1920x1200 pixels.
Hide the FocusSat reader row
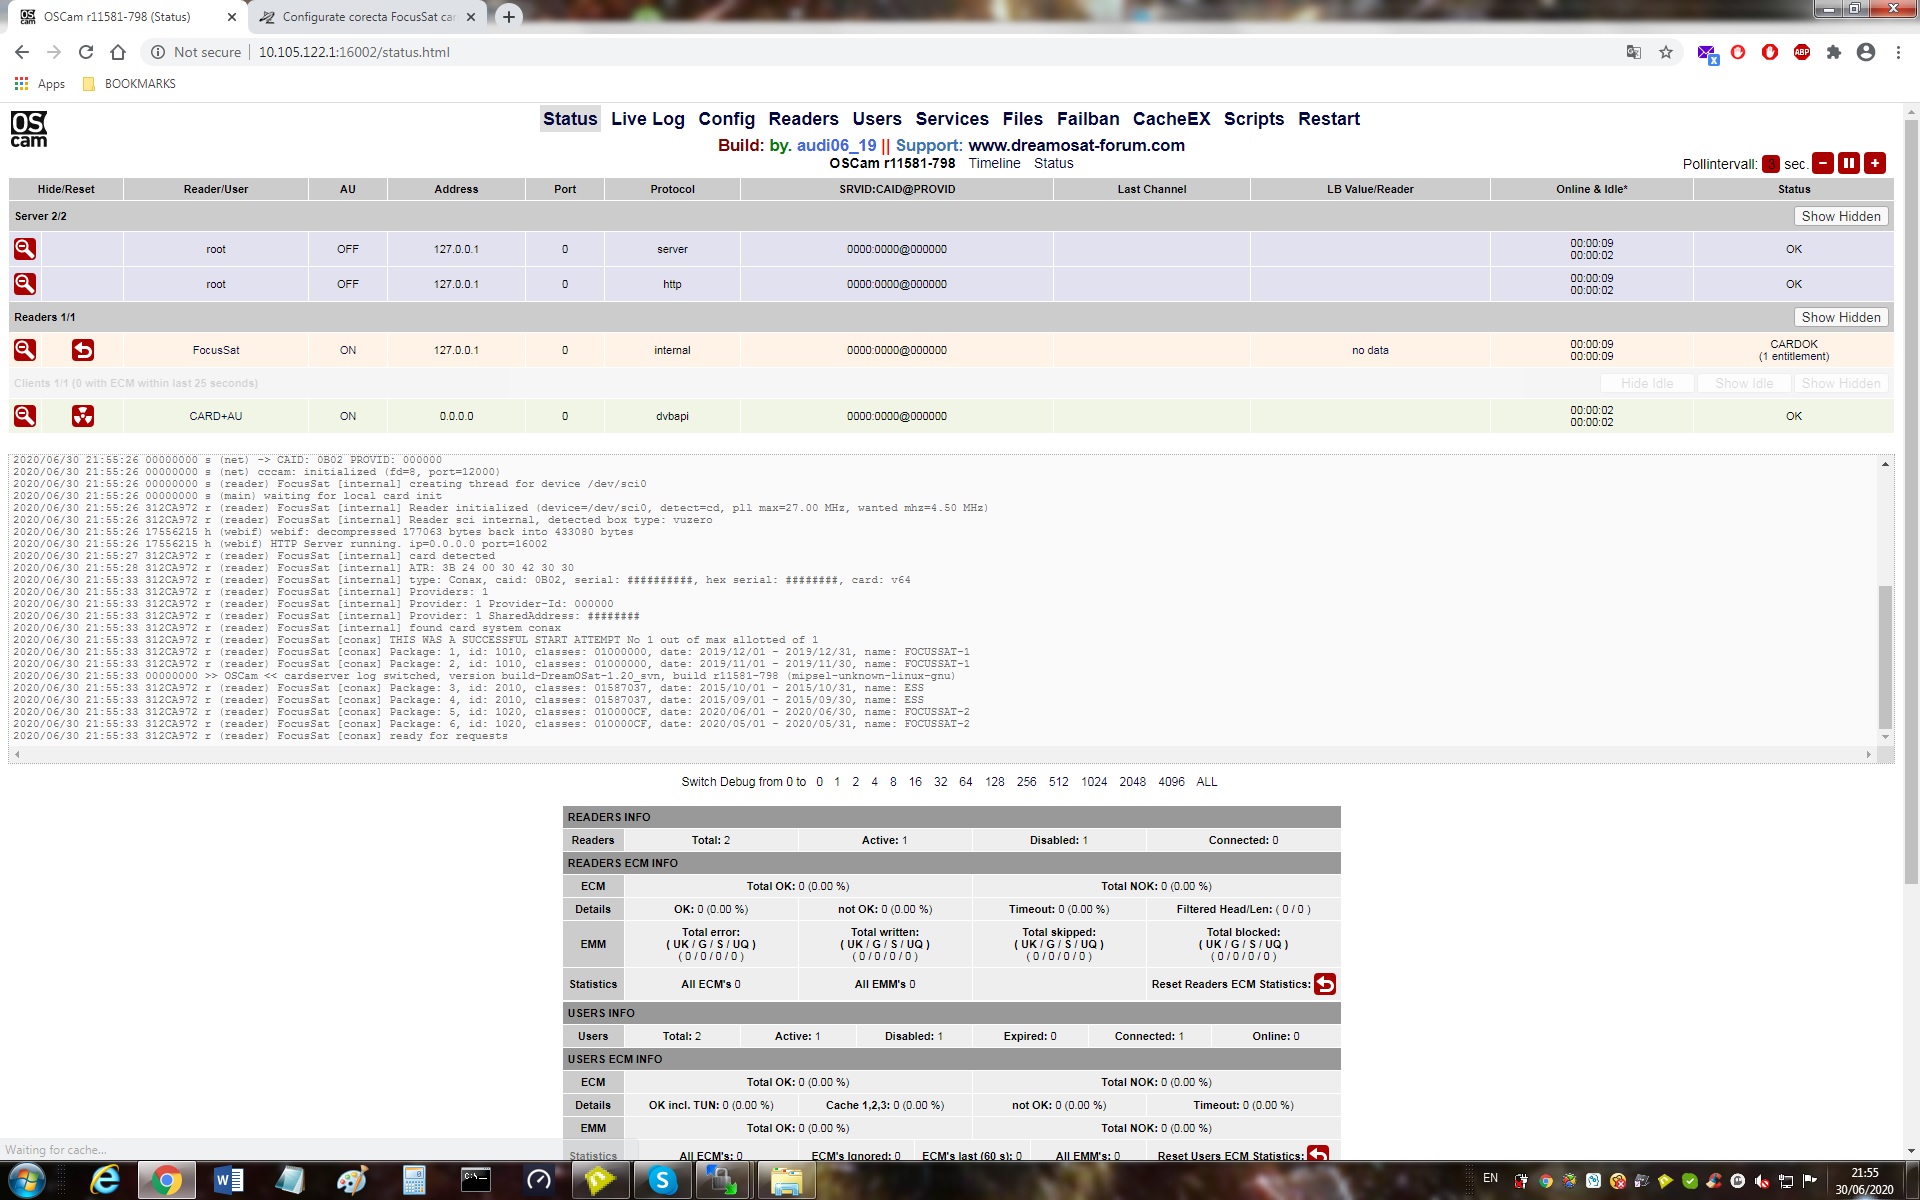click(x=25, y=350)
